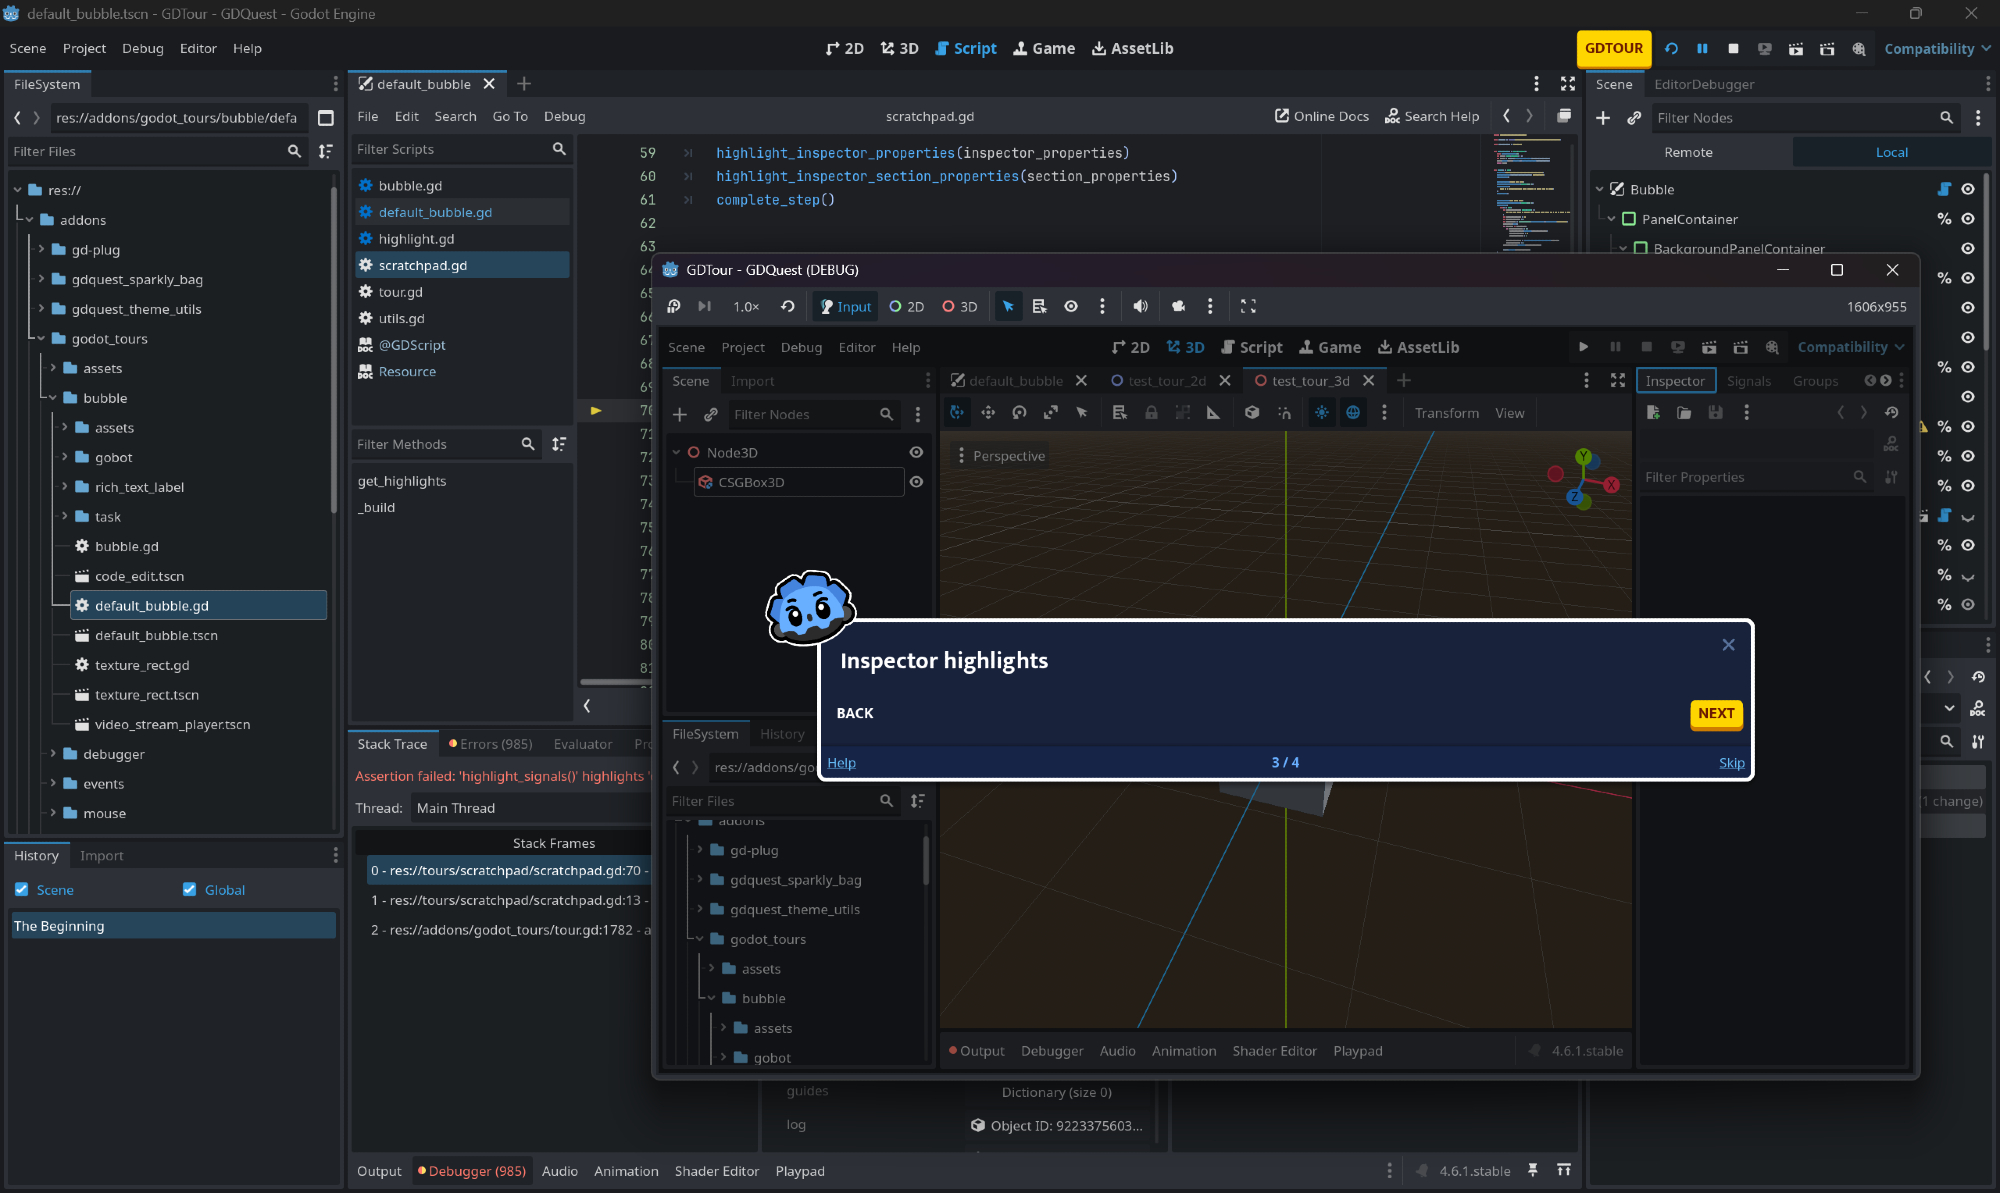Switch to the Errors (985) tab
The height and width of the screenshot is (1193, 2000).
coord(490,744)
